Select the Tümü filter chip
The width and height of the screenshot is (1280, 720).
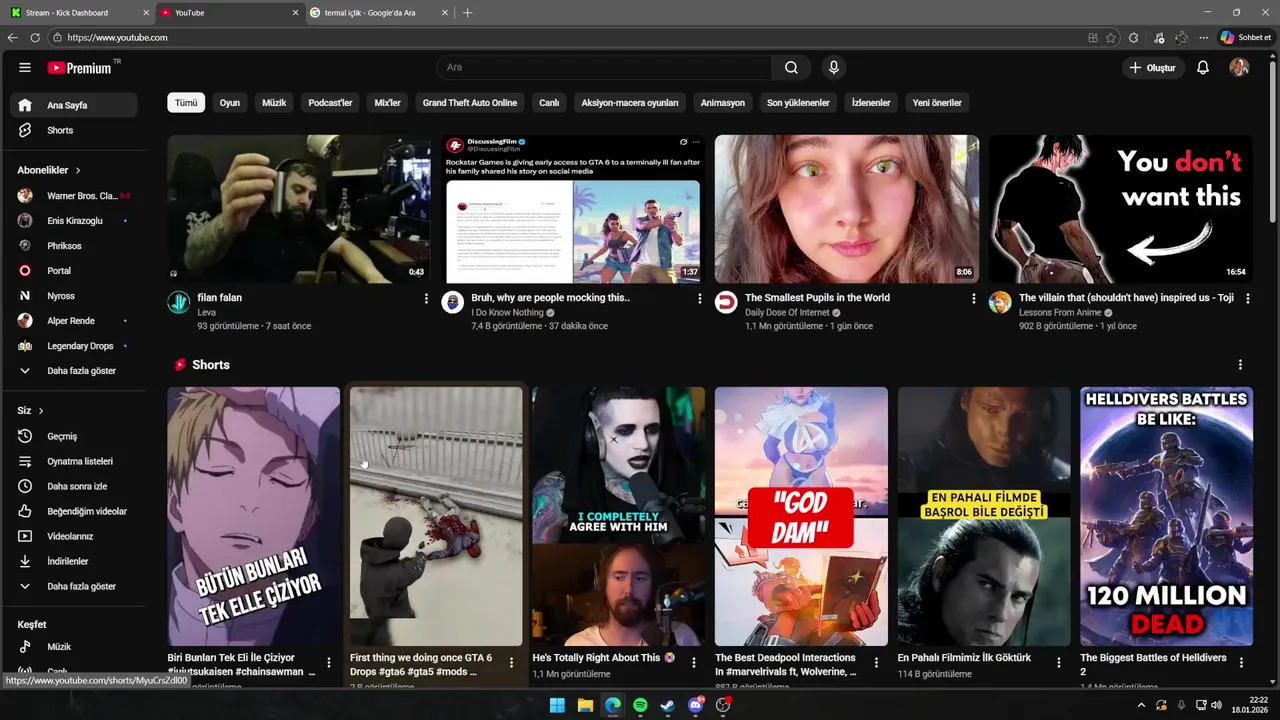tap(186, 103)
